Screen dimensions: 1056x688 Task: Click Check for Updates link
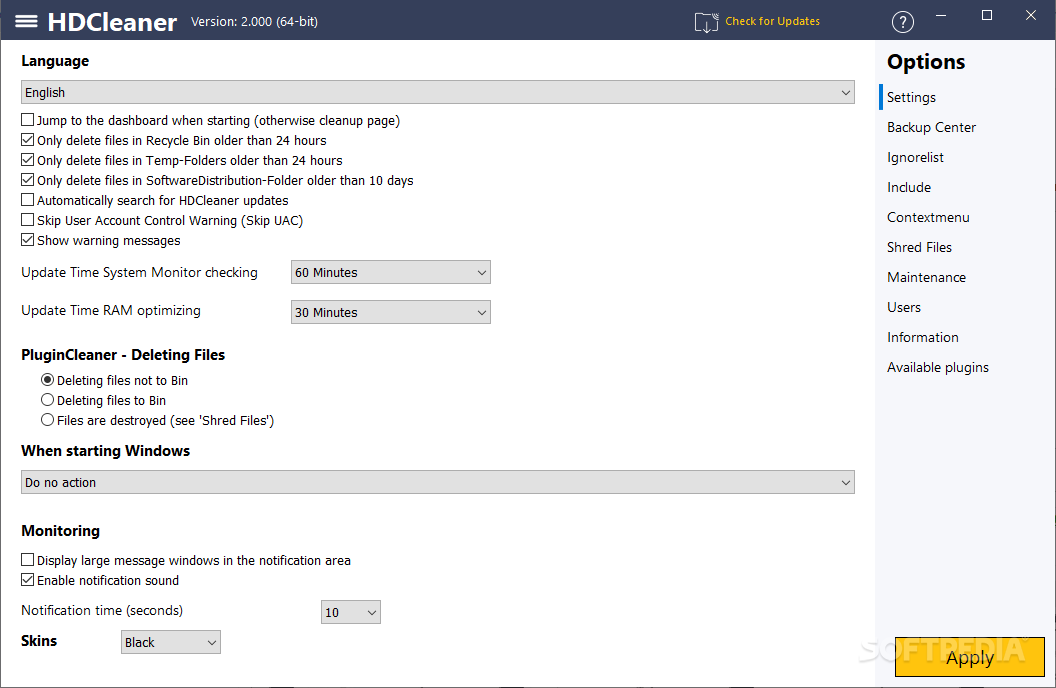tap(772, 22)
